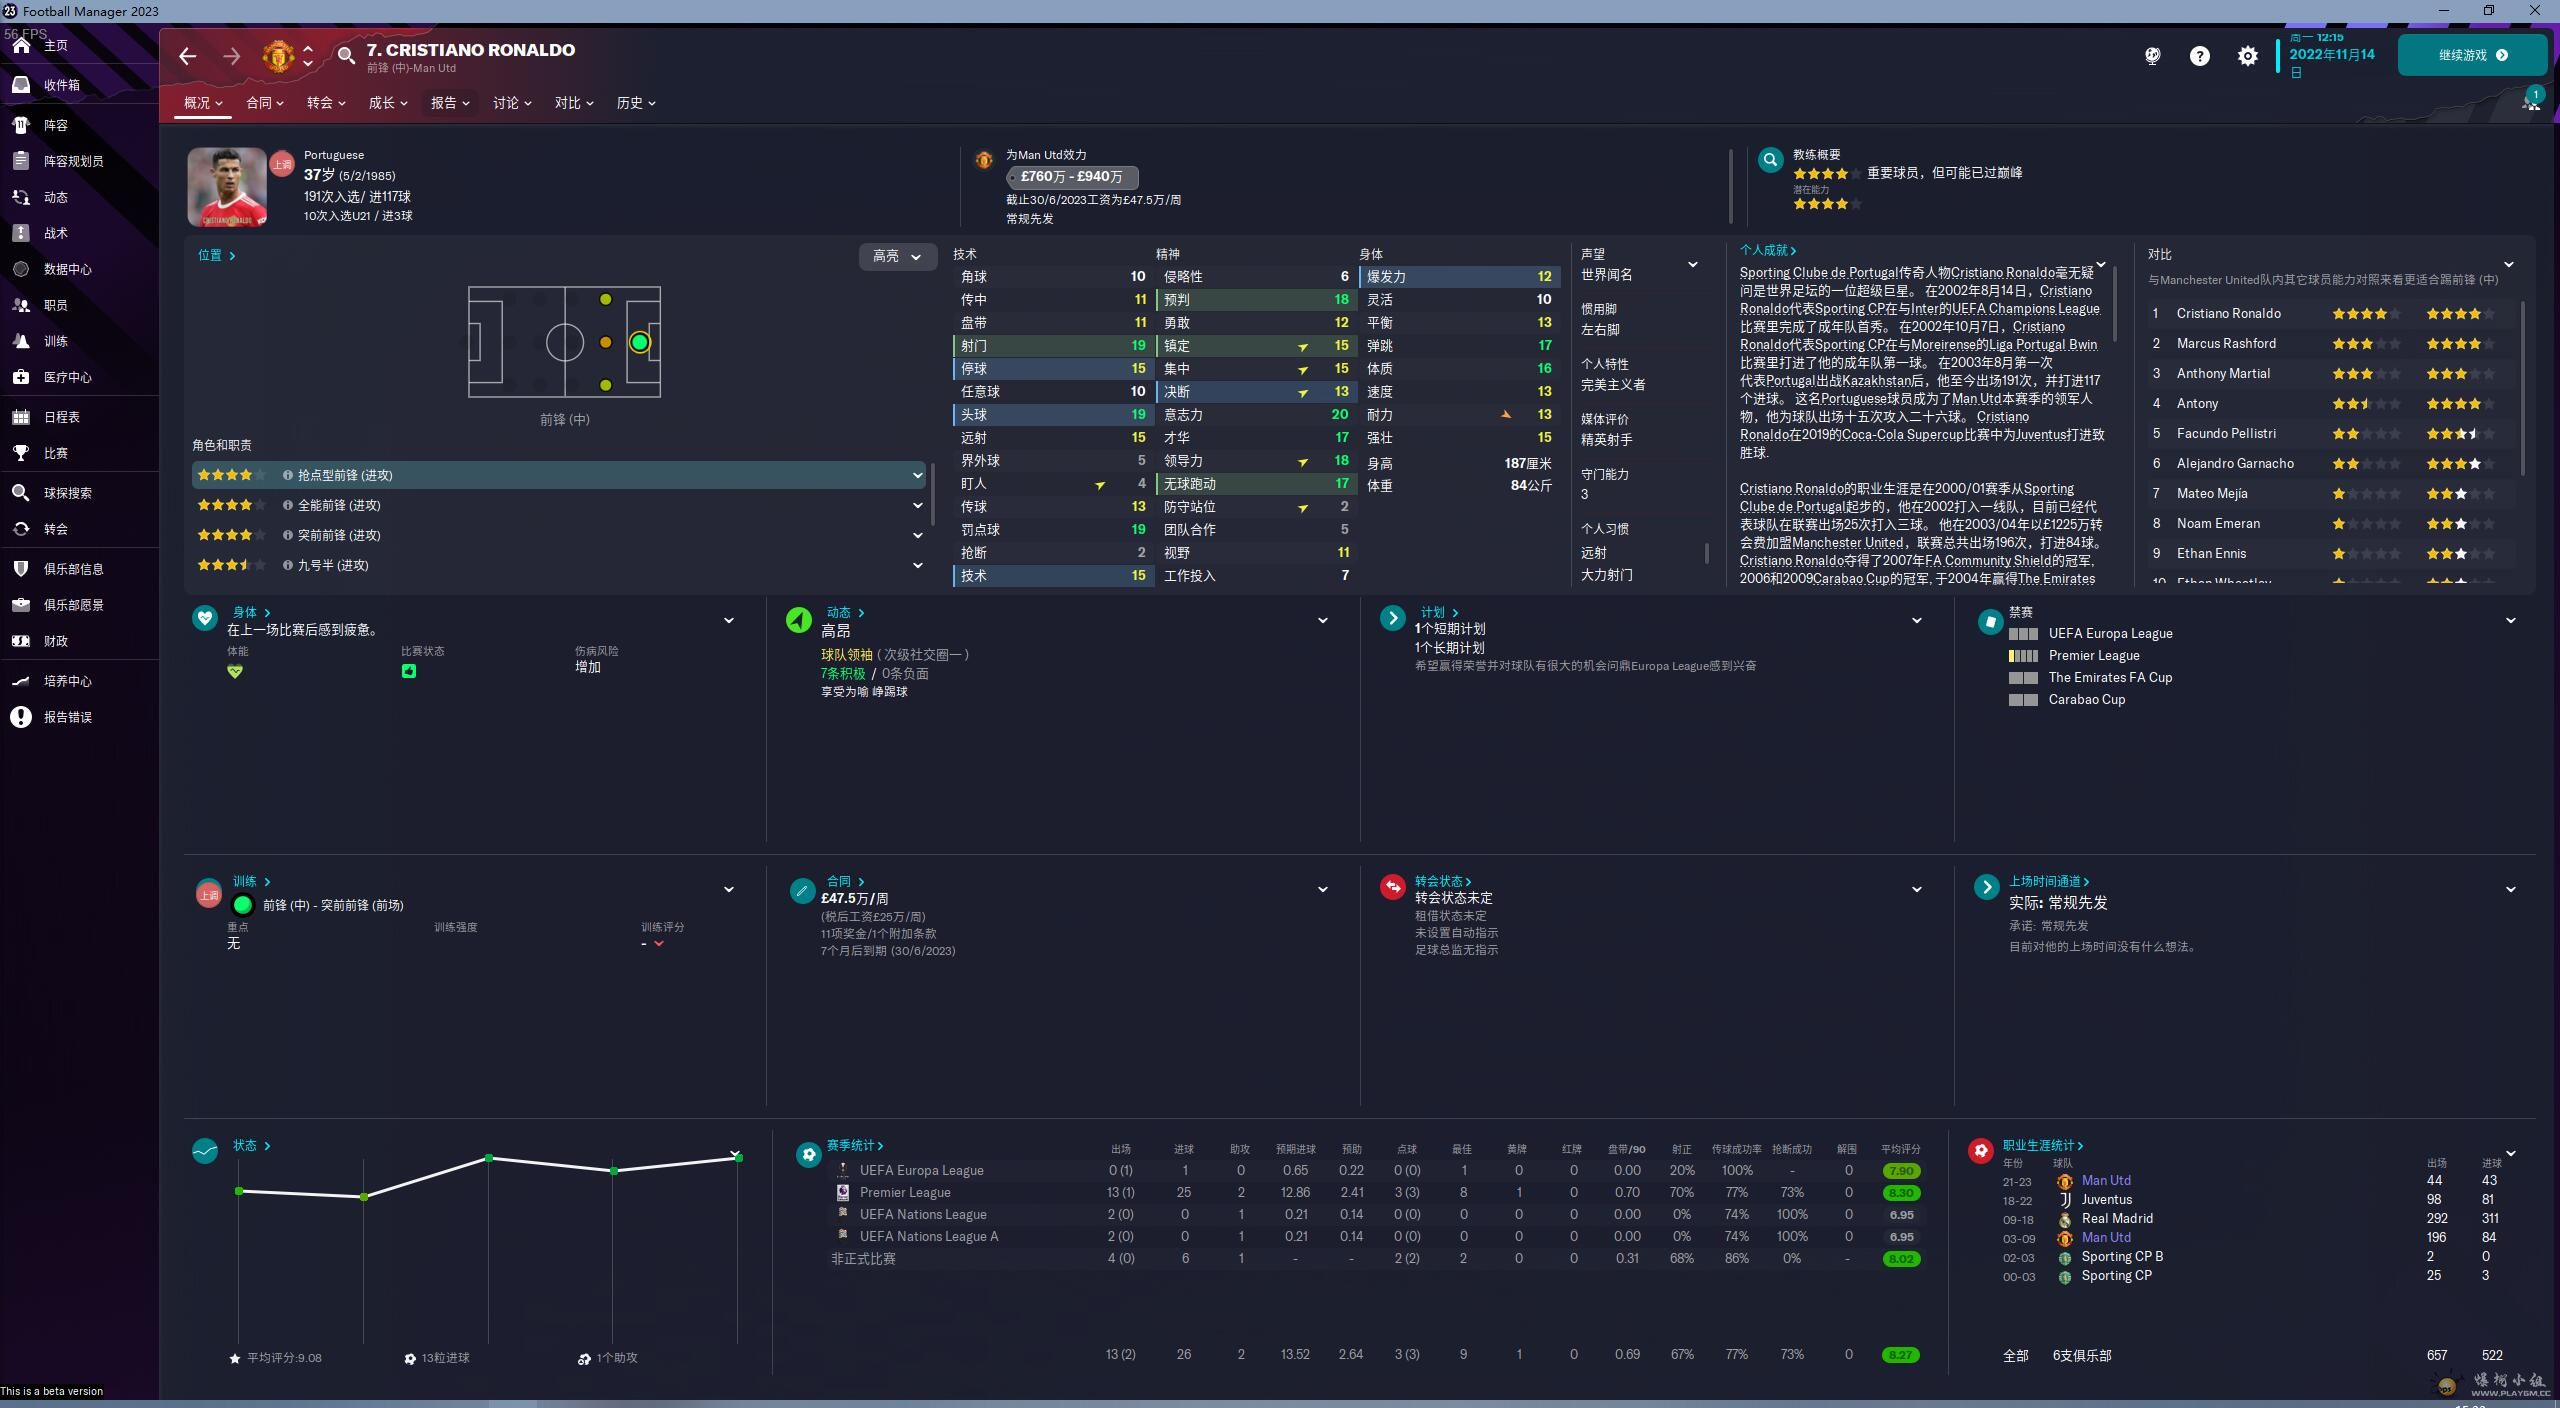
Task: Open the 对比 comparison tab menu
Action: (574, 103)
